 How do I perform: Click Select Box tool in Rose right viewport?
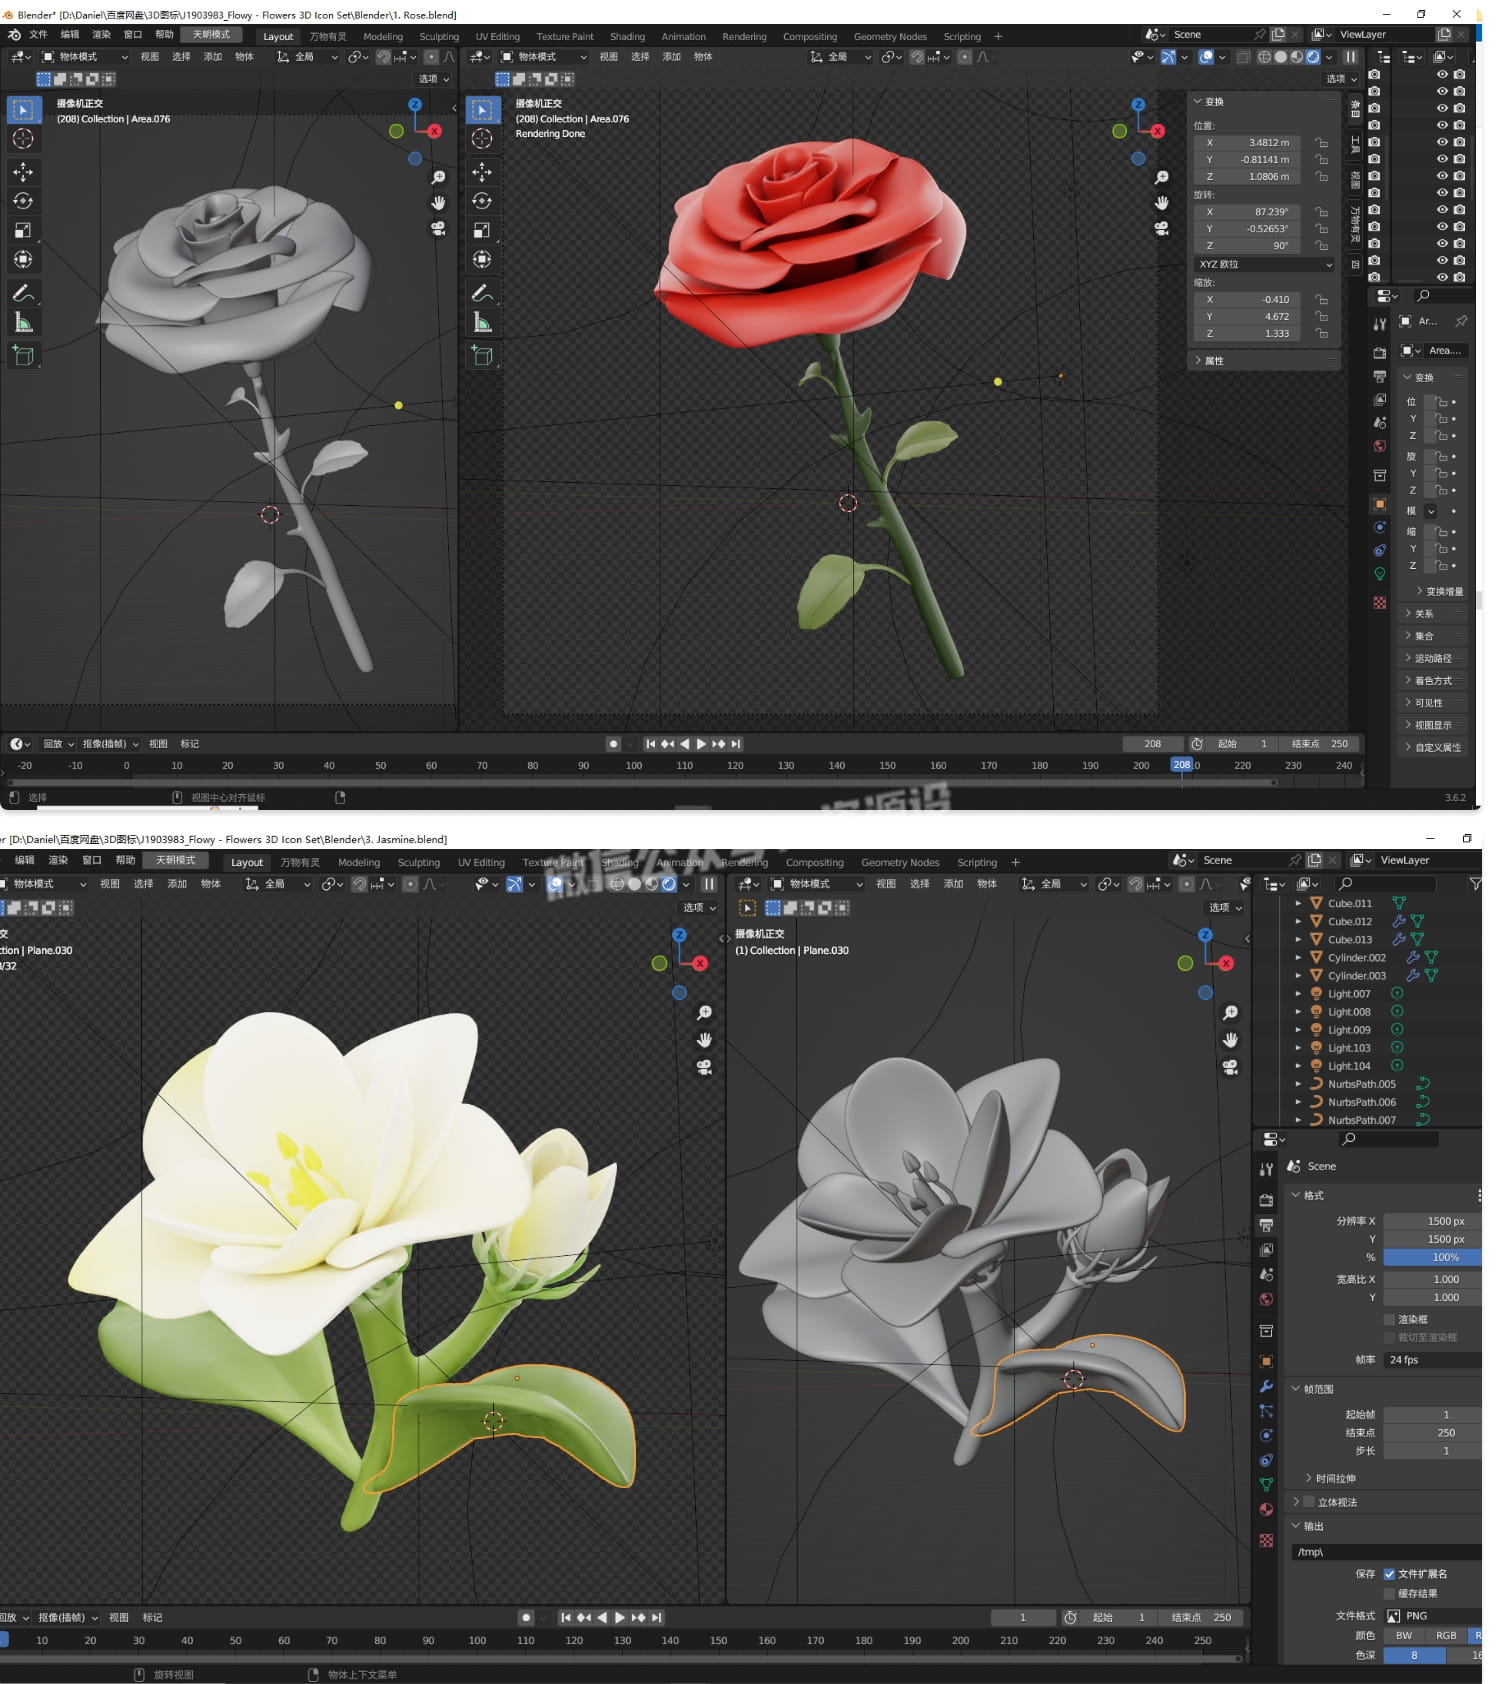click(x=482, y=110)
